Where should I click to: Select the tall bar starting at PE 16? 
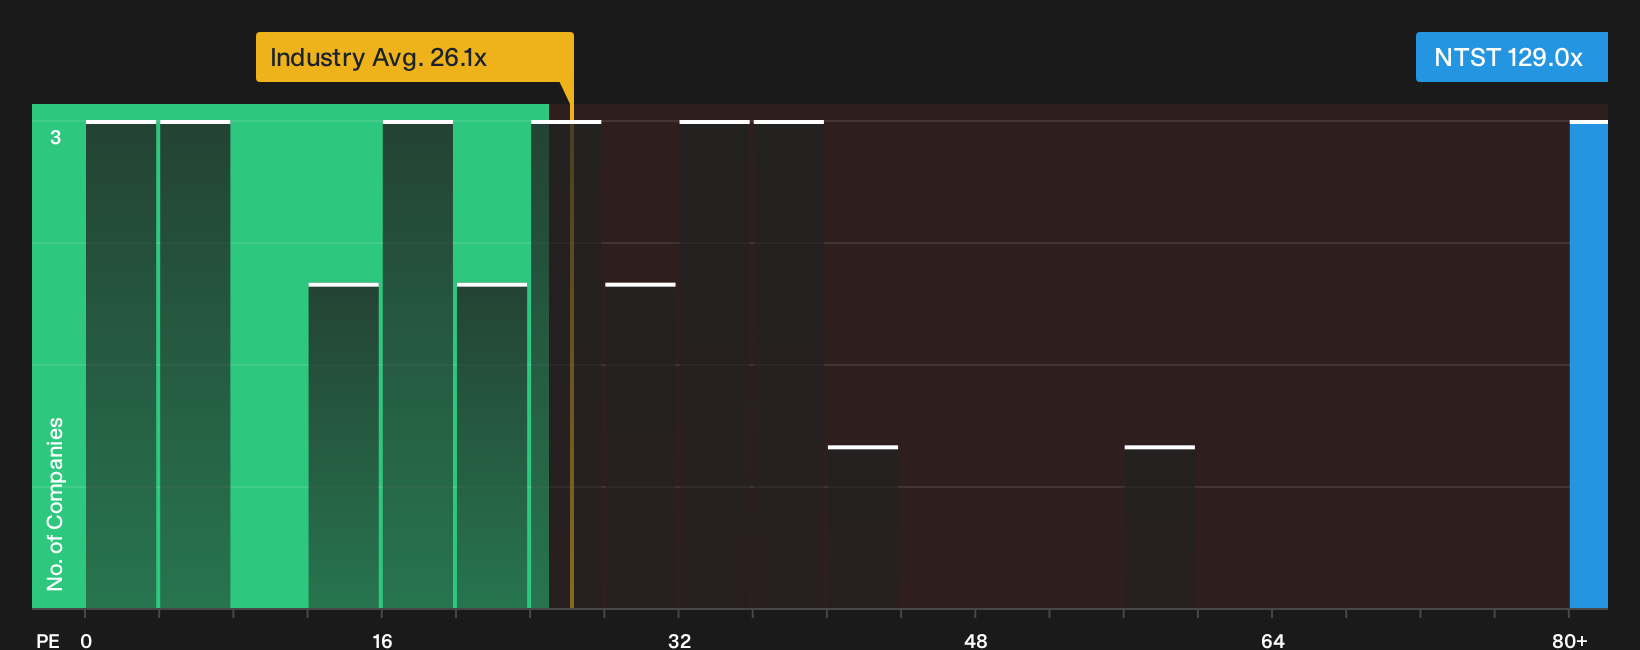tap(418, 364)
